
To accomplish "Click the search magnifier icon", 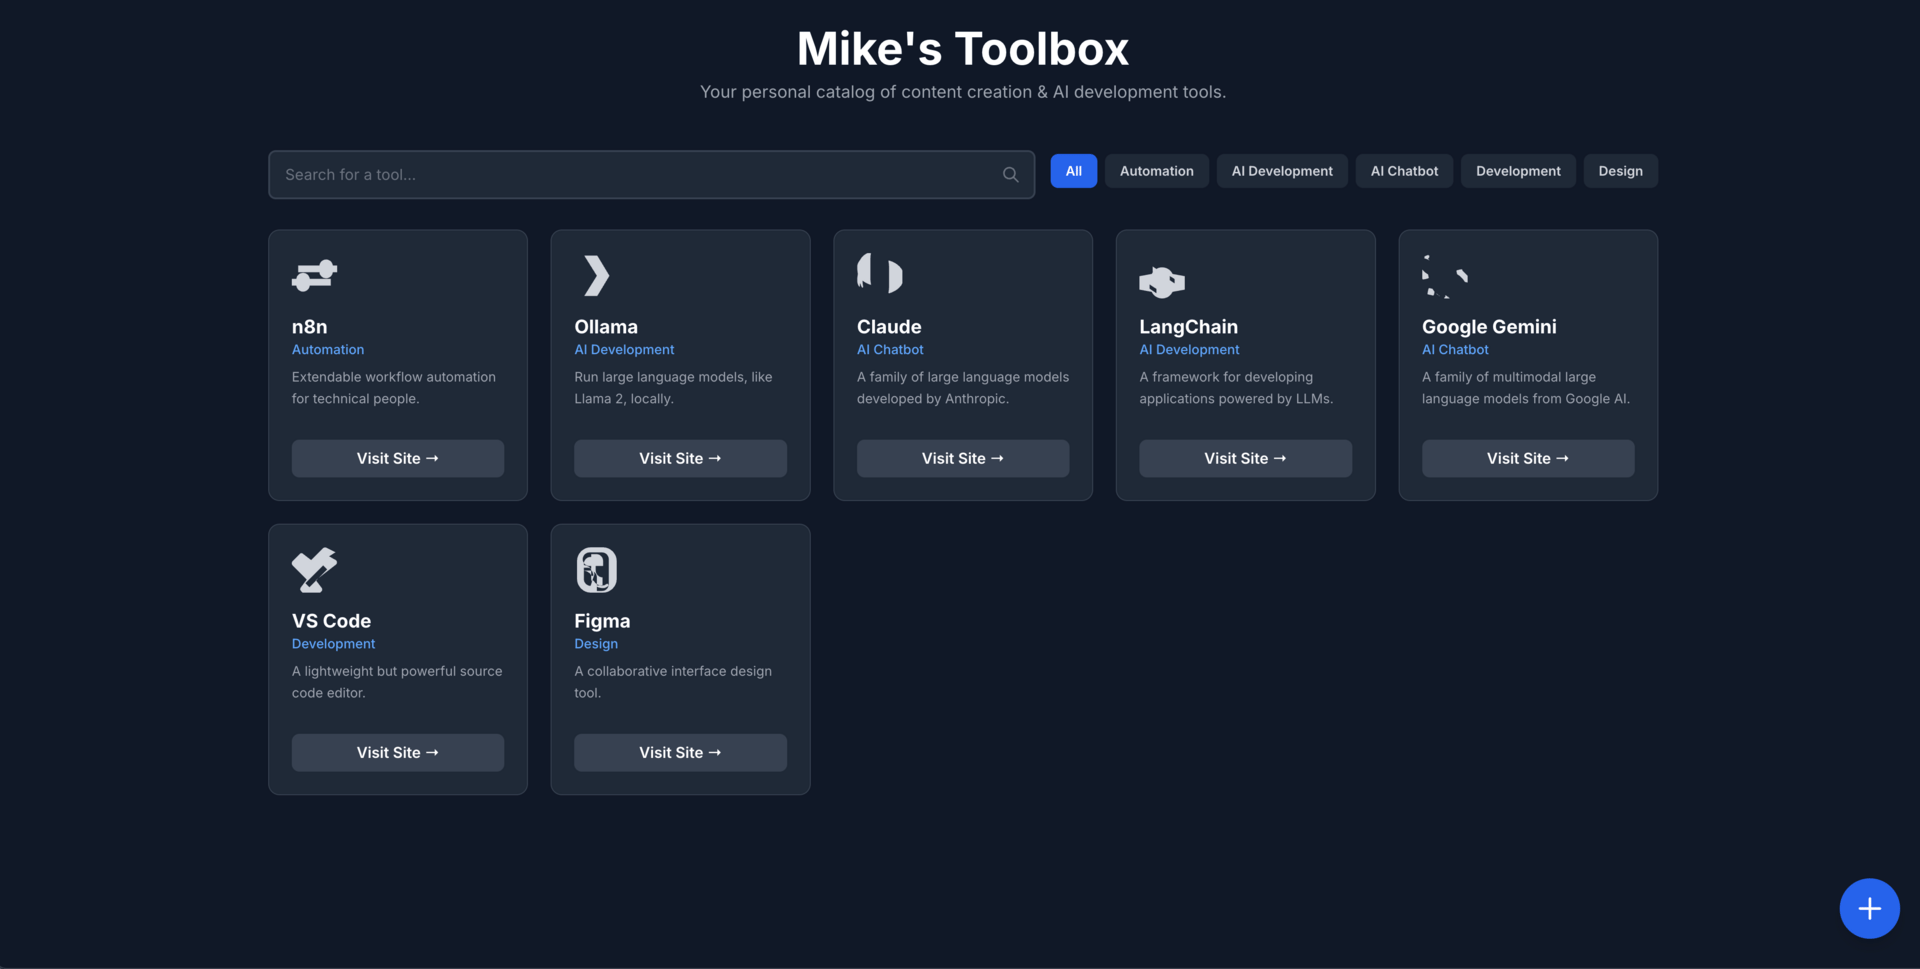I will point(1011,175).
